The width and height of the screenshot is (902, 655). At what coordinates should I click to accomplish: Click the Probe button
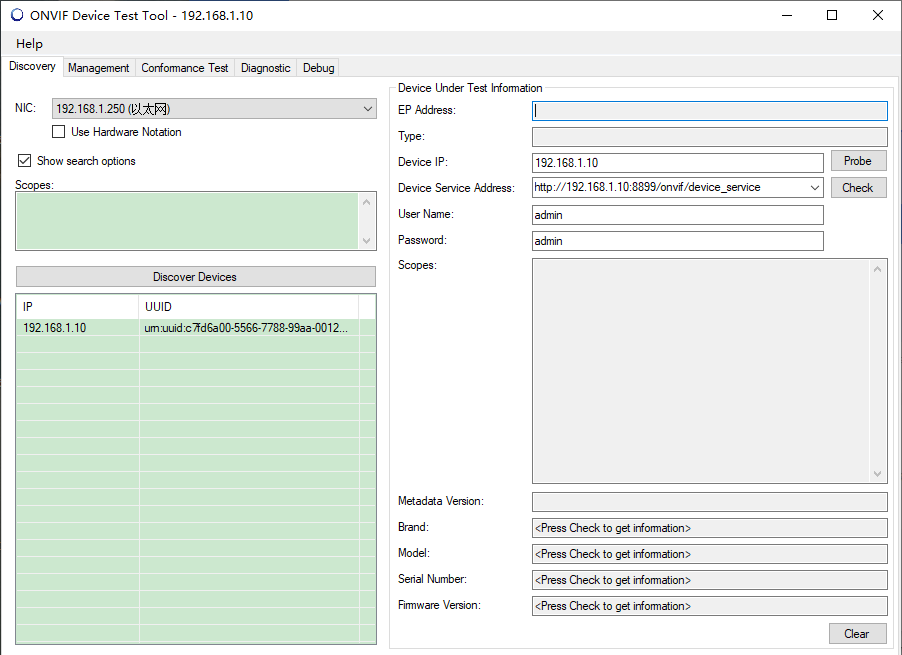coord(857,161)
